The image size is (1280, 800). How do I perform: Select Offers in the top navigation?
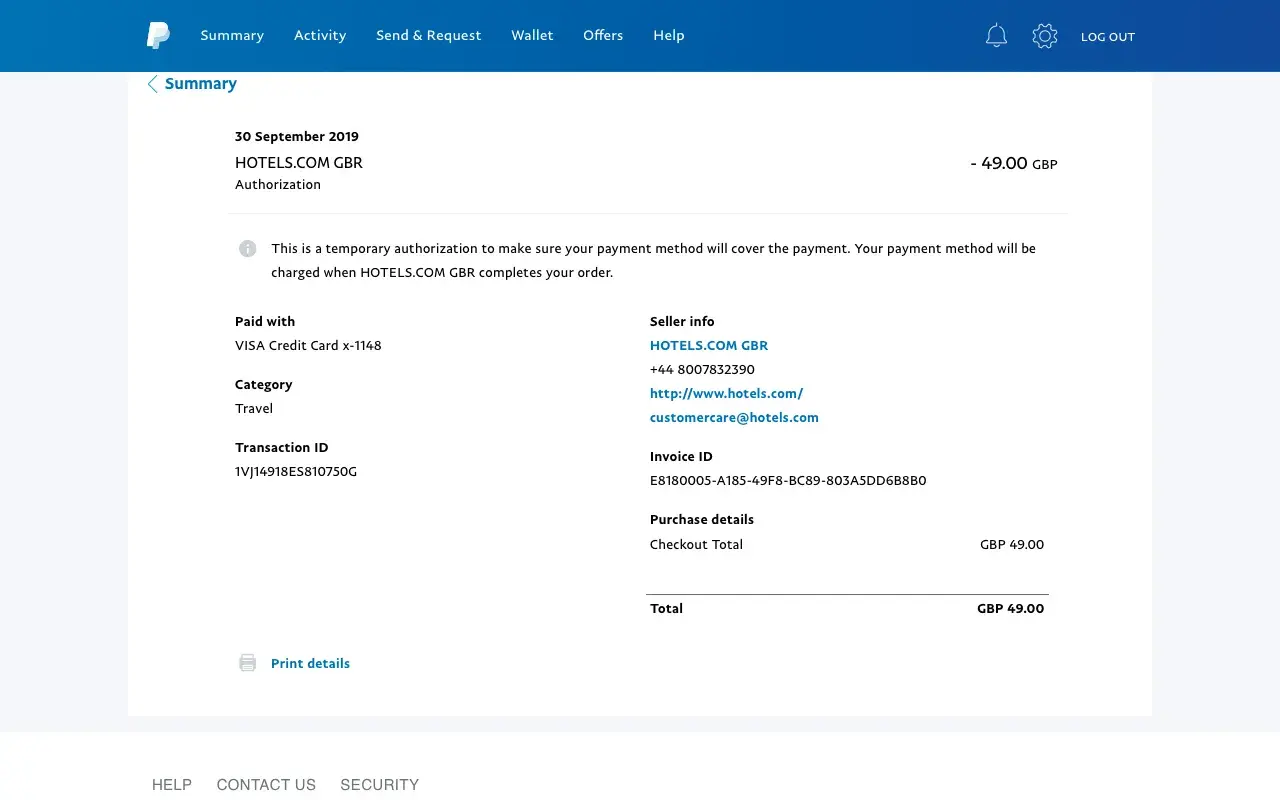coord(603,36)
